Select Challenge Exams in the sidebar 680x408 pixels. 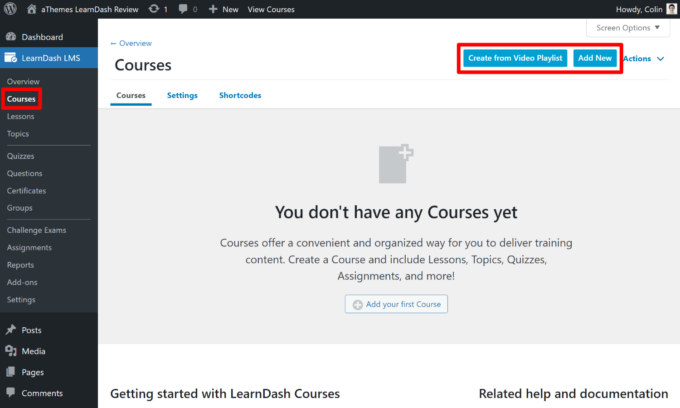point(36,230)
